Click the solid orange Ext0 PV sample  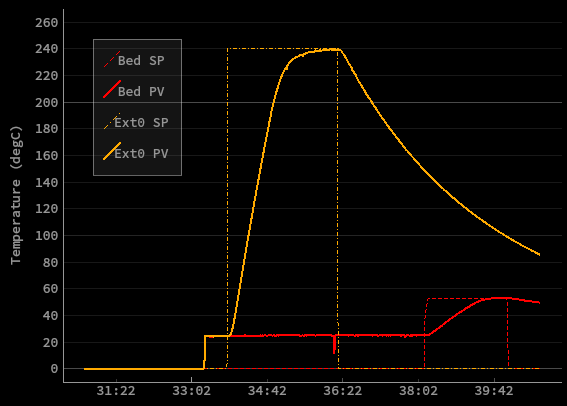coord(112,151)
